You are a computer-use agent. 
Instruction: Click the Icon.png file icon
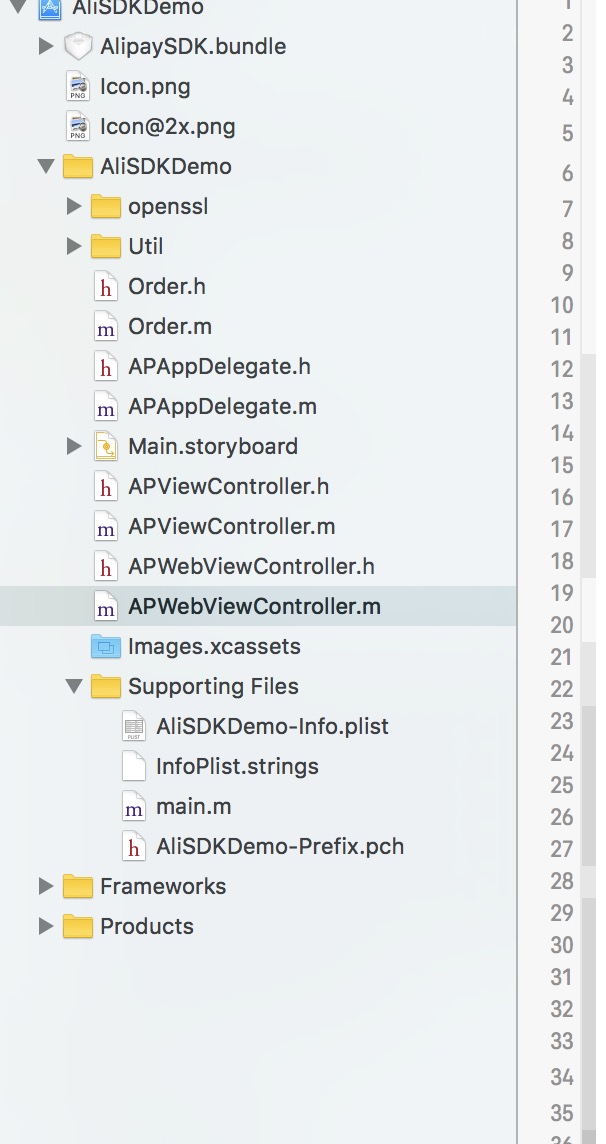click(77, 87)
